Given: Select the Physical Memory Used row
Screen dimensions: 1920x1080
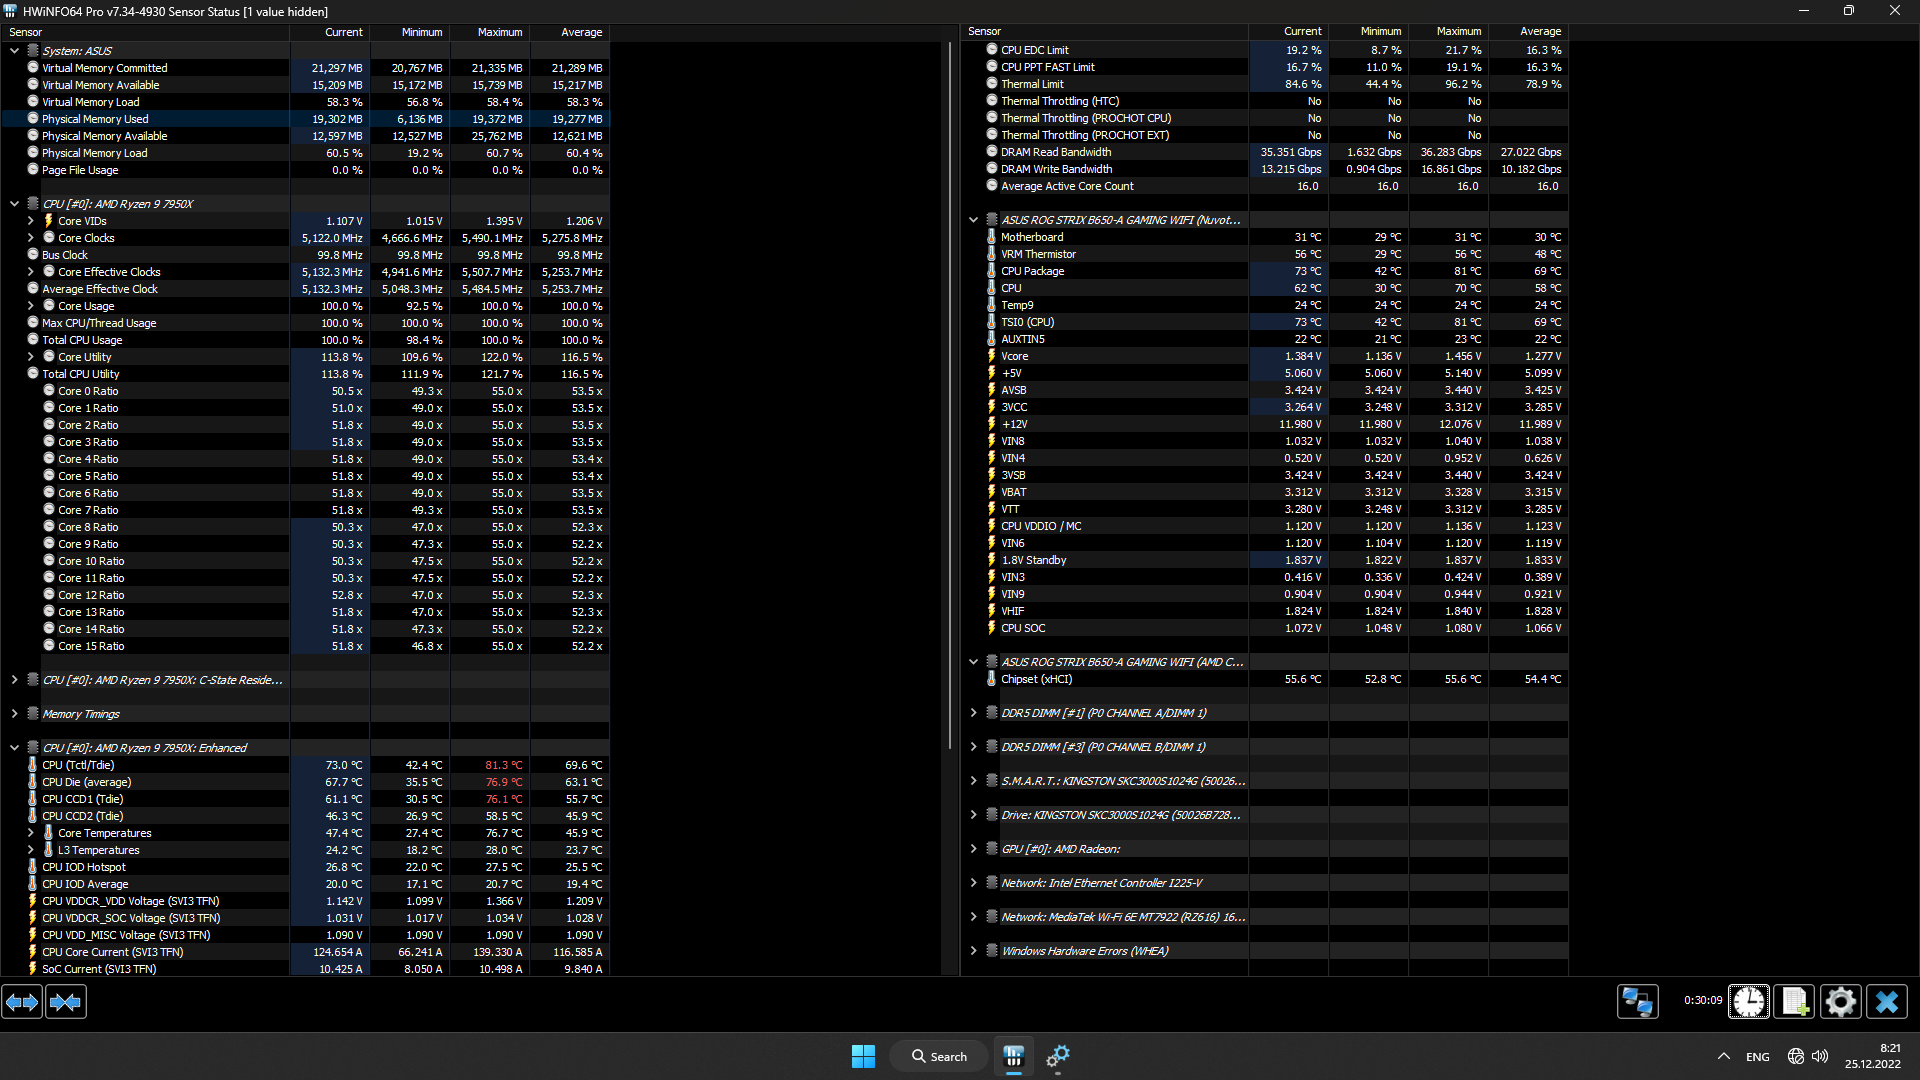Looking at the screenshot, I should point(95,119).
